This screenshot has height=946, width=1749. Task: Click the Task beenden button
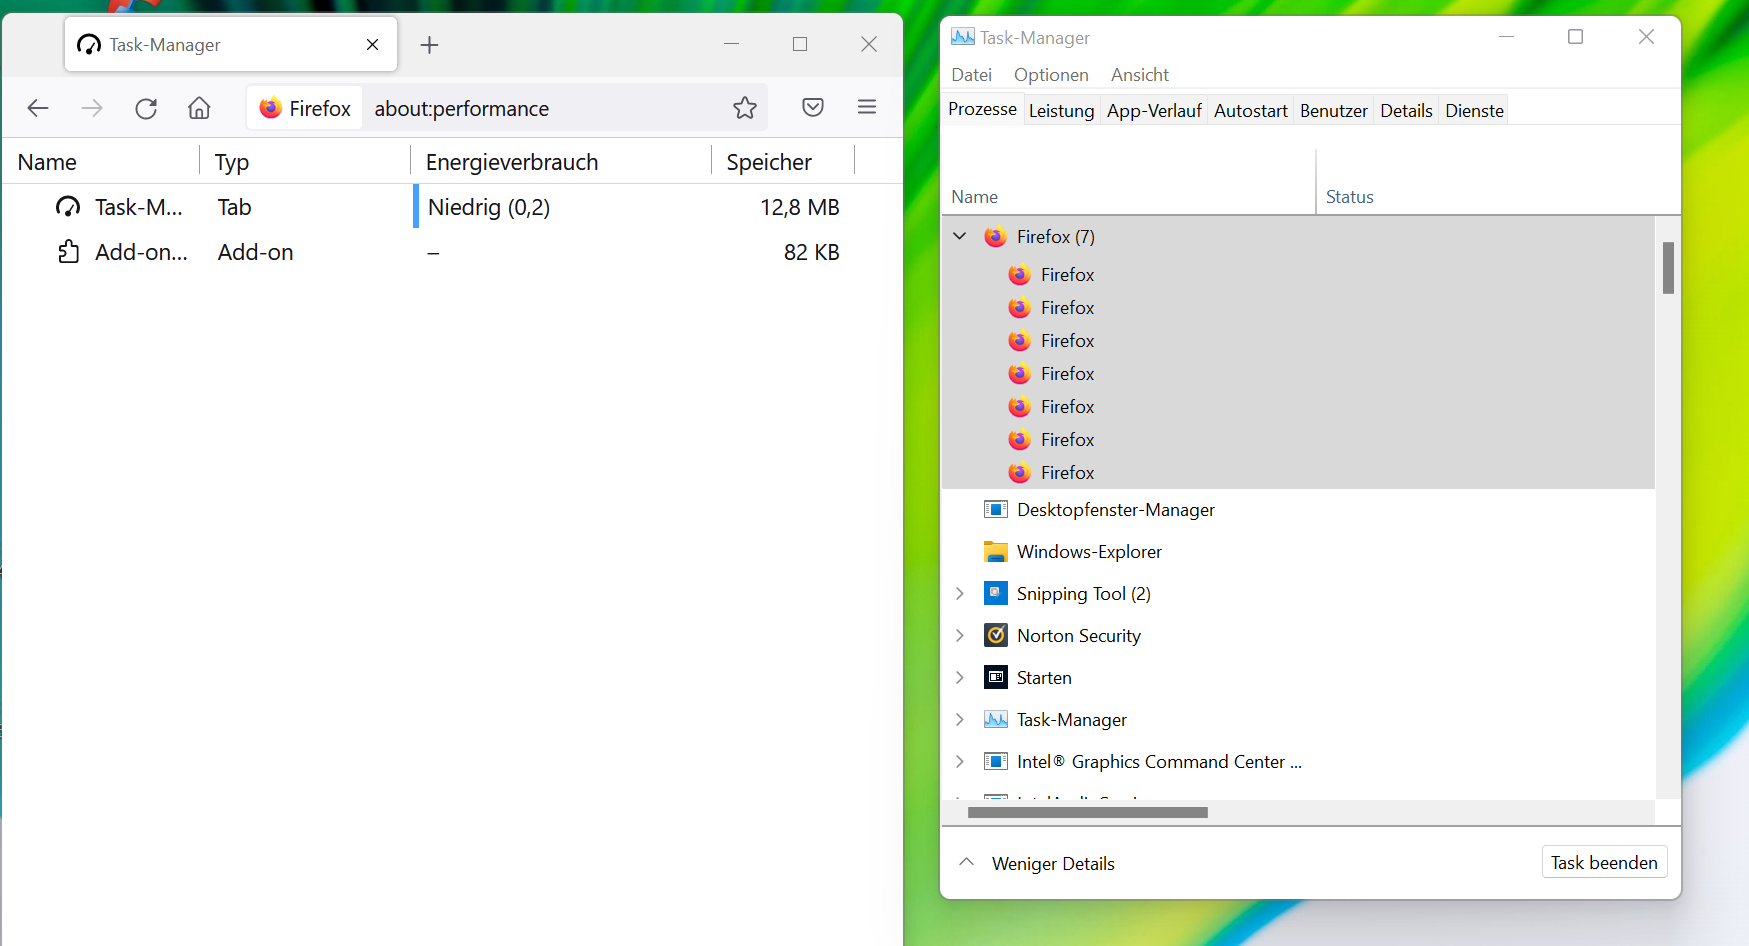(x=1604, y=862)
